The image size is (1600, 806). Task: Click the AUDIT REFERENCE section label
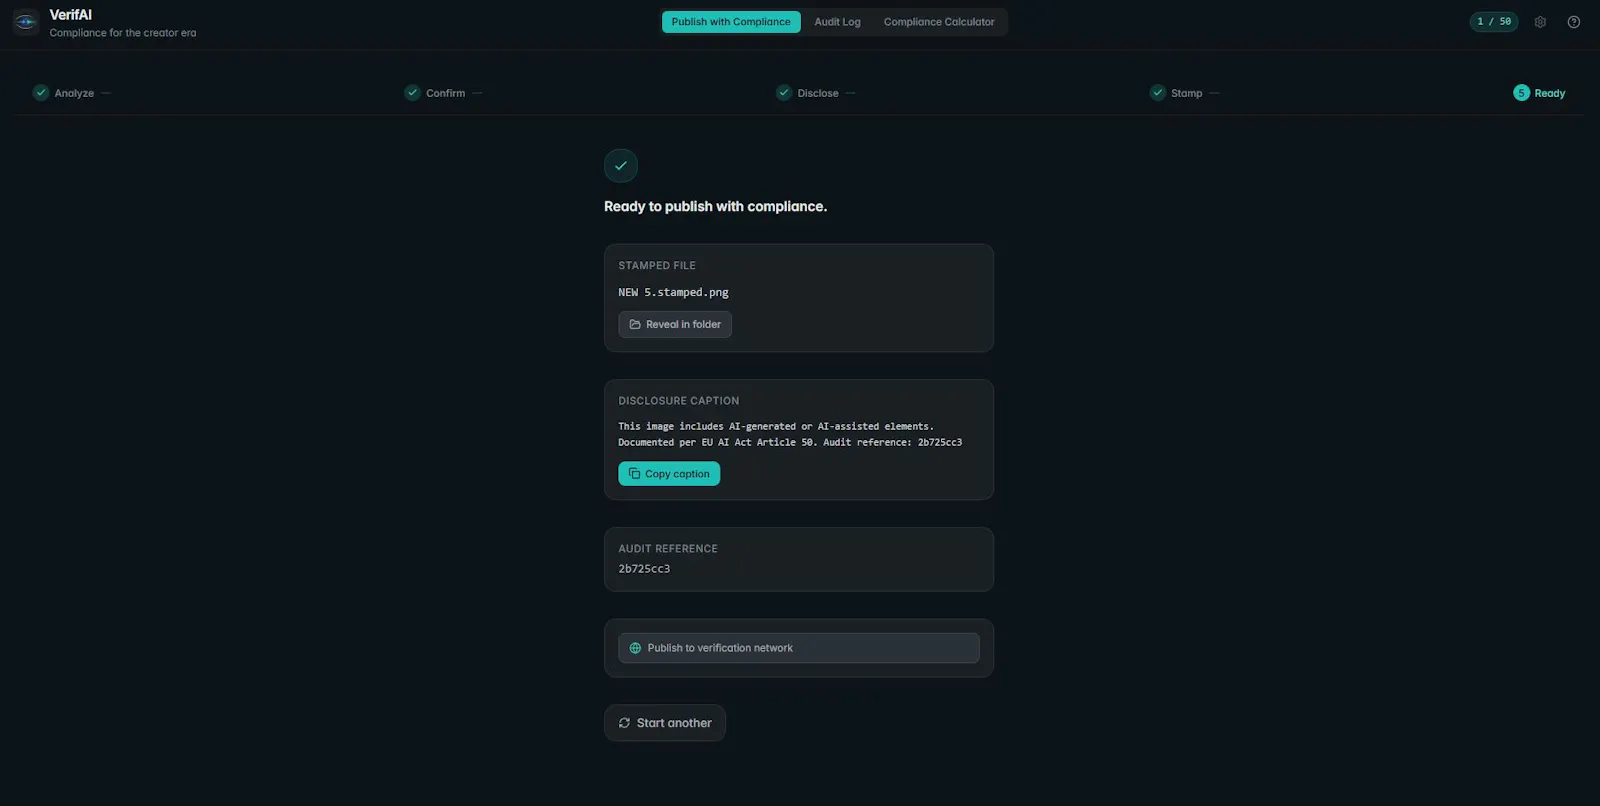pyautogui.click(x=668, y=549)
